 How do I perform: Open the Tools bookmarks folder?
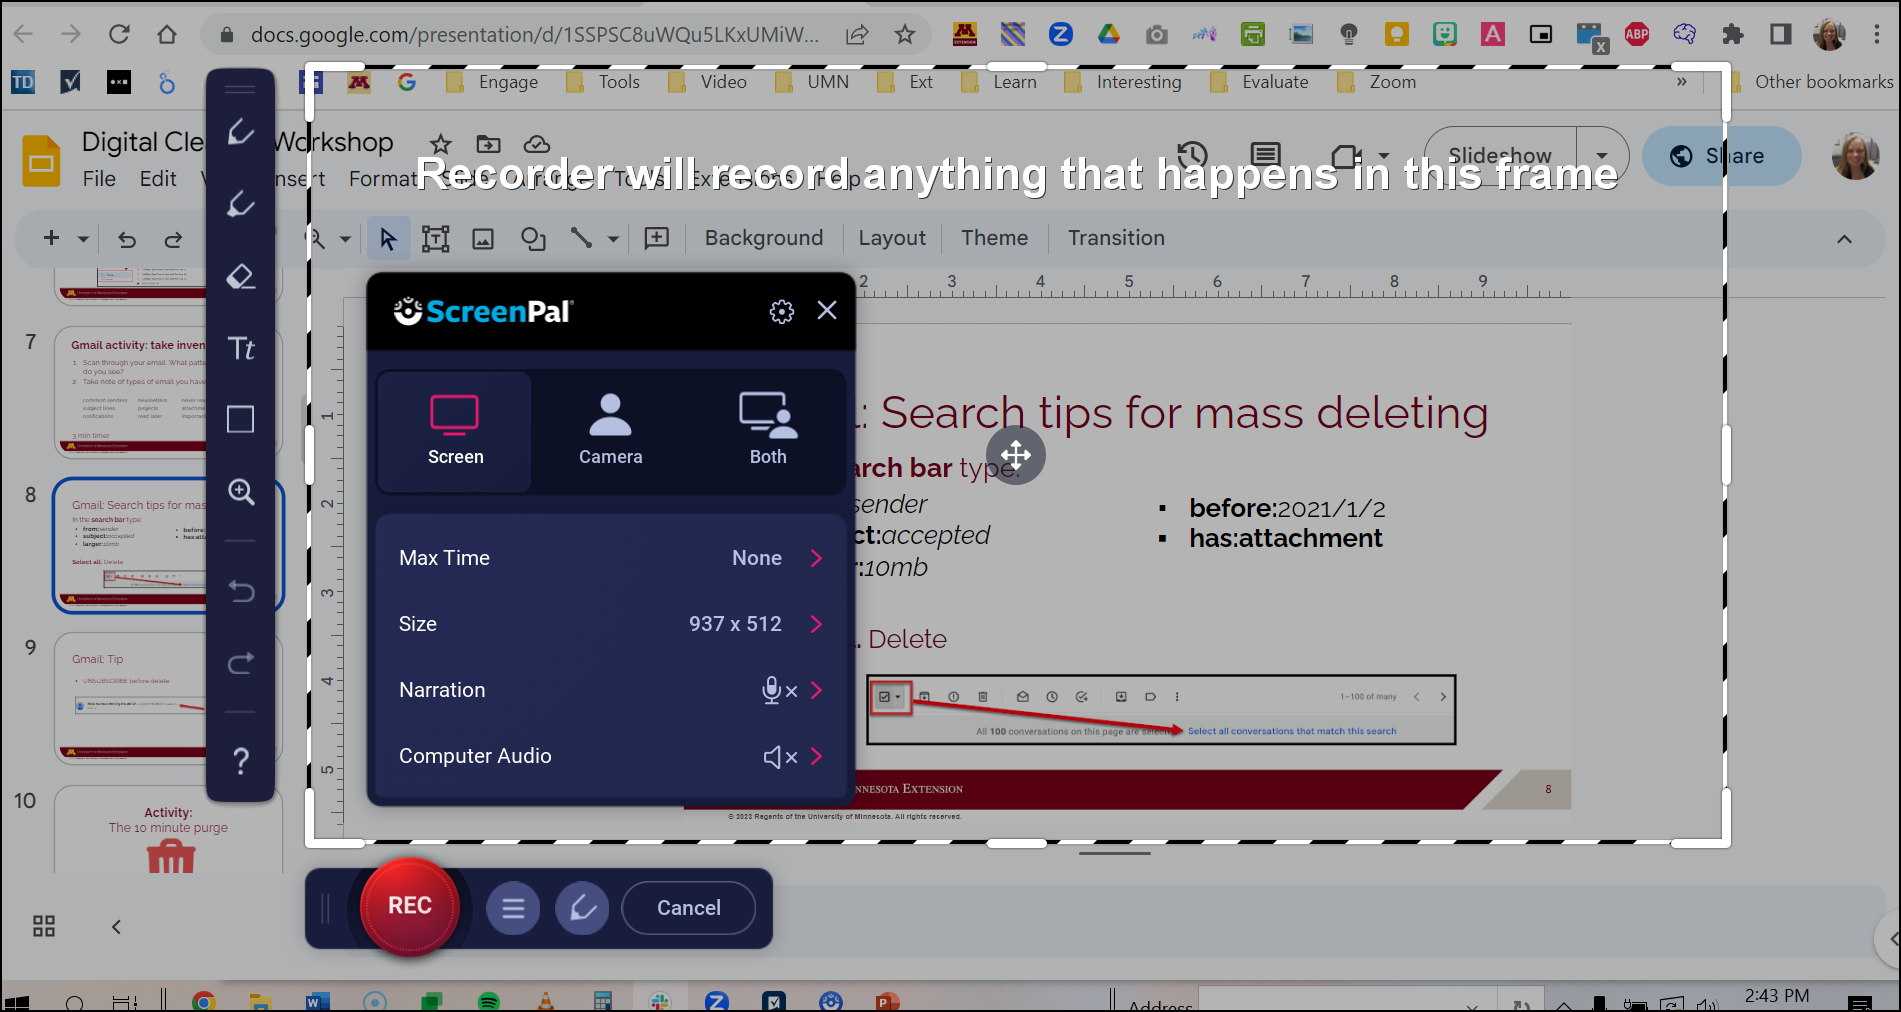[603, 82]
